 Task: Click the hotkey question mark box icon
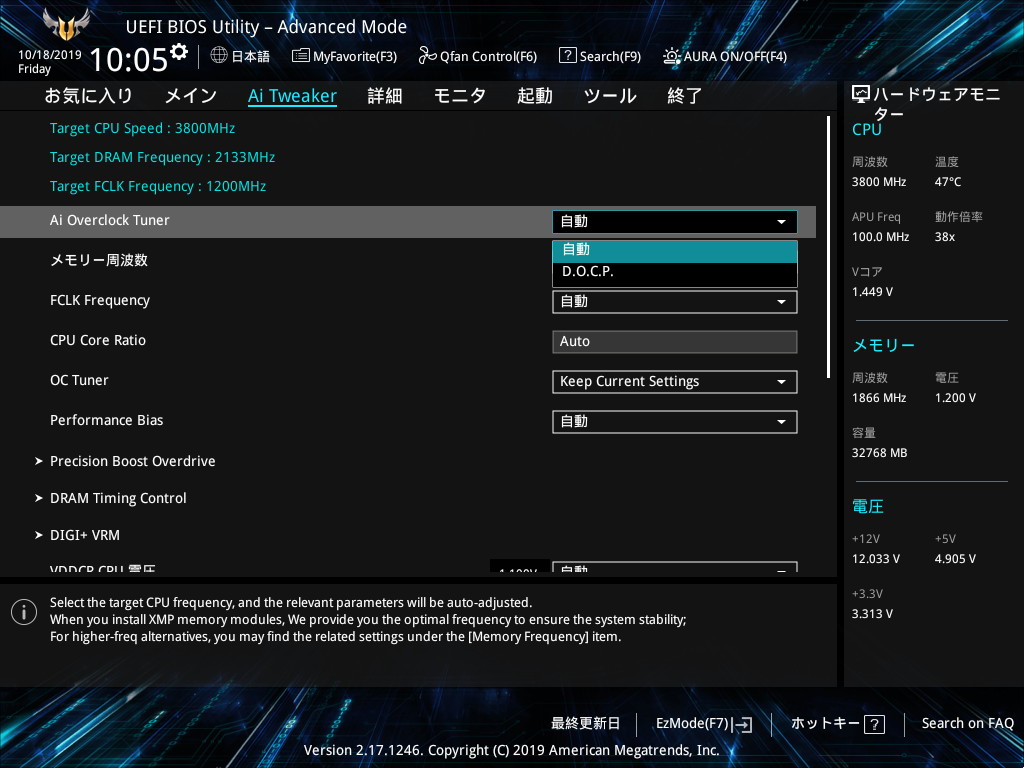[874, 724]
